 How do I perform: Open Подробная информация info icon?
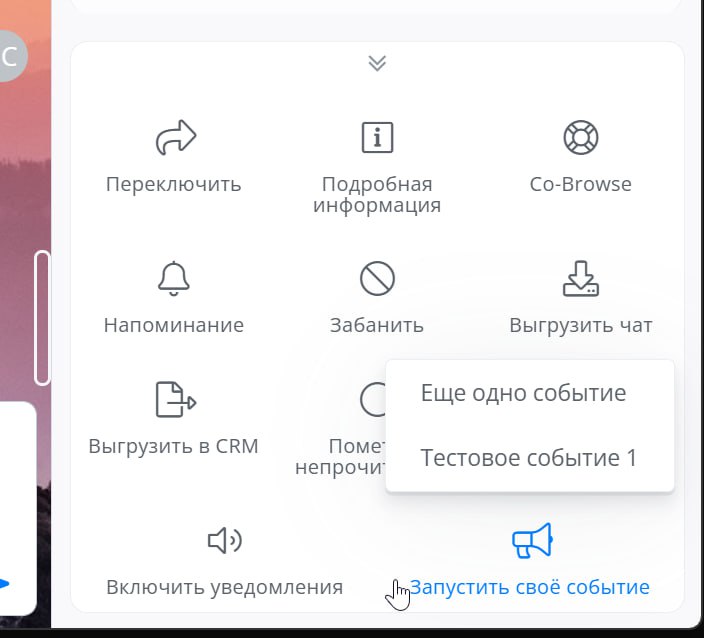click(x=377, y=137)
